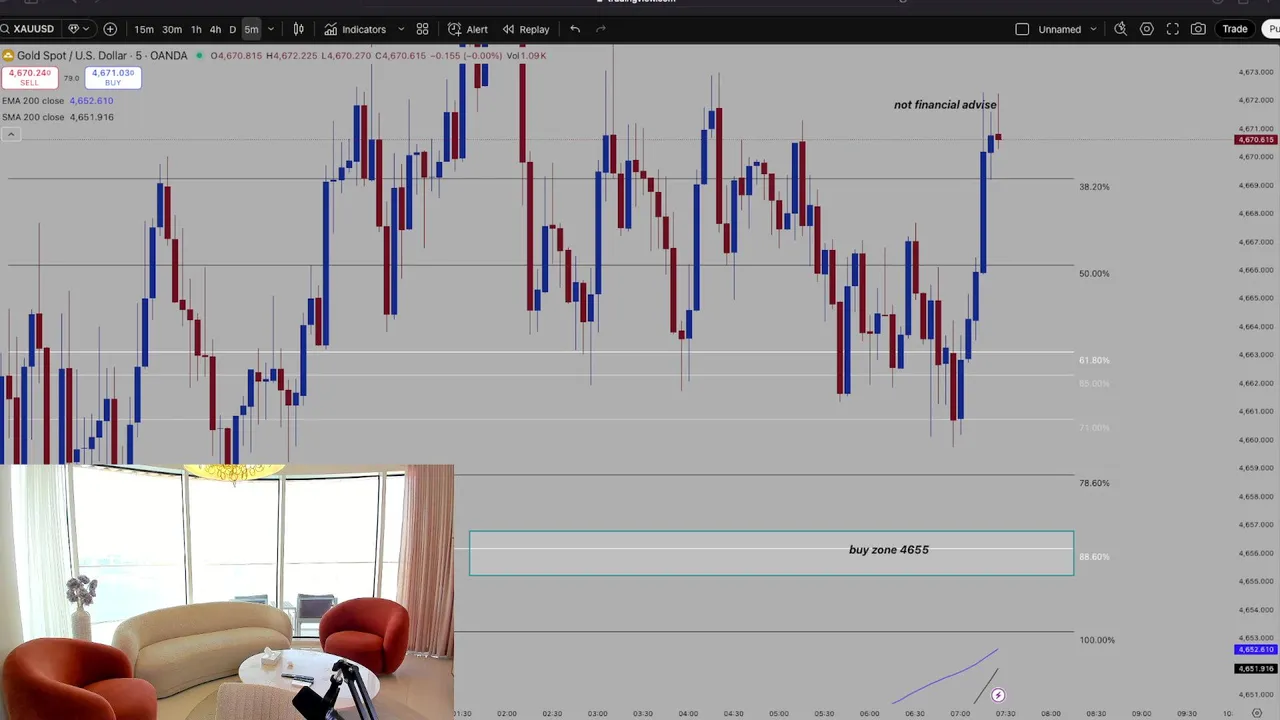Click the red 4,670.615 current price label
1280x720 pixels.
tap(1256, 140)
